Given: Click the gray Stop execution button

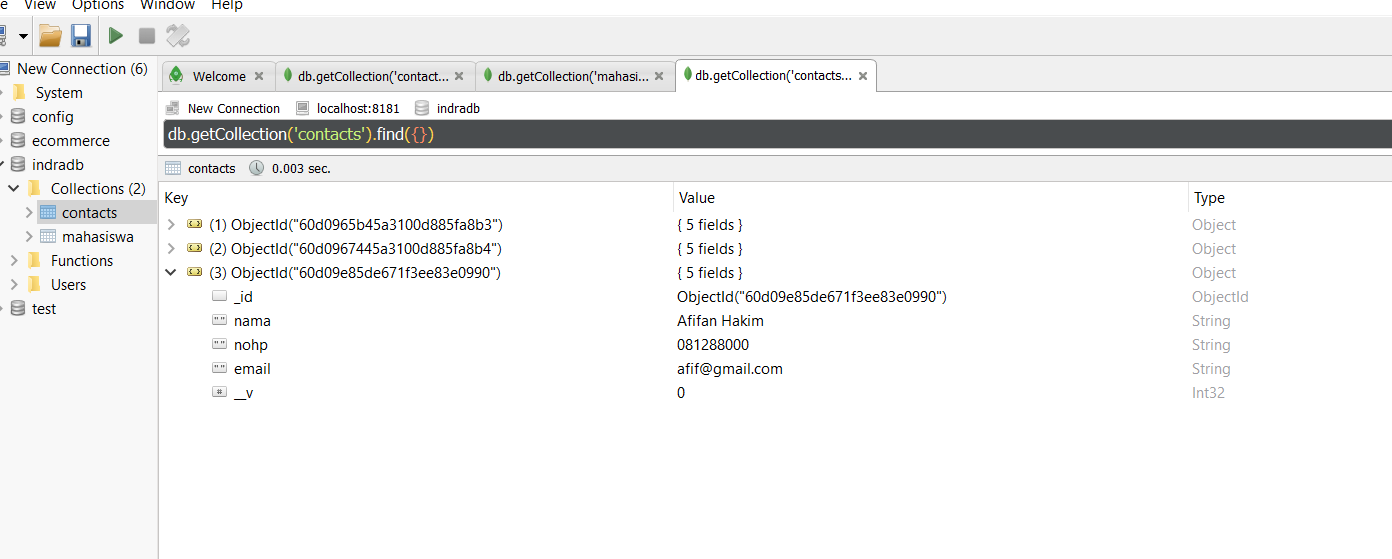Looking at the screenshot, I should (147, 36).
